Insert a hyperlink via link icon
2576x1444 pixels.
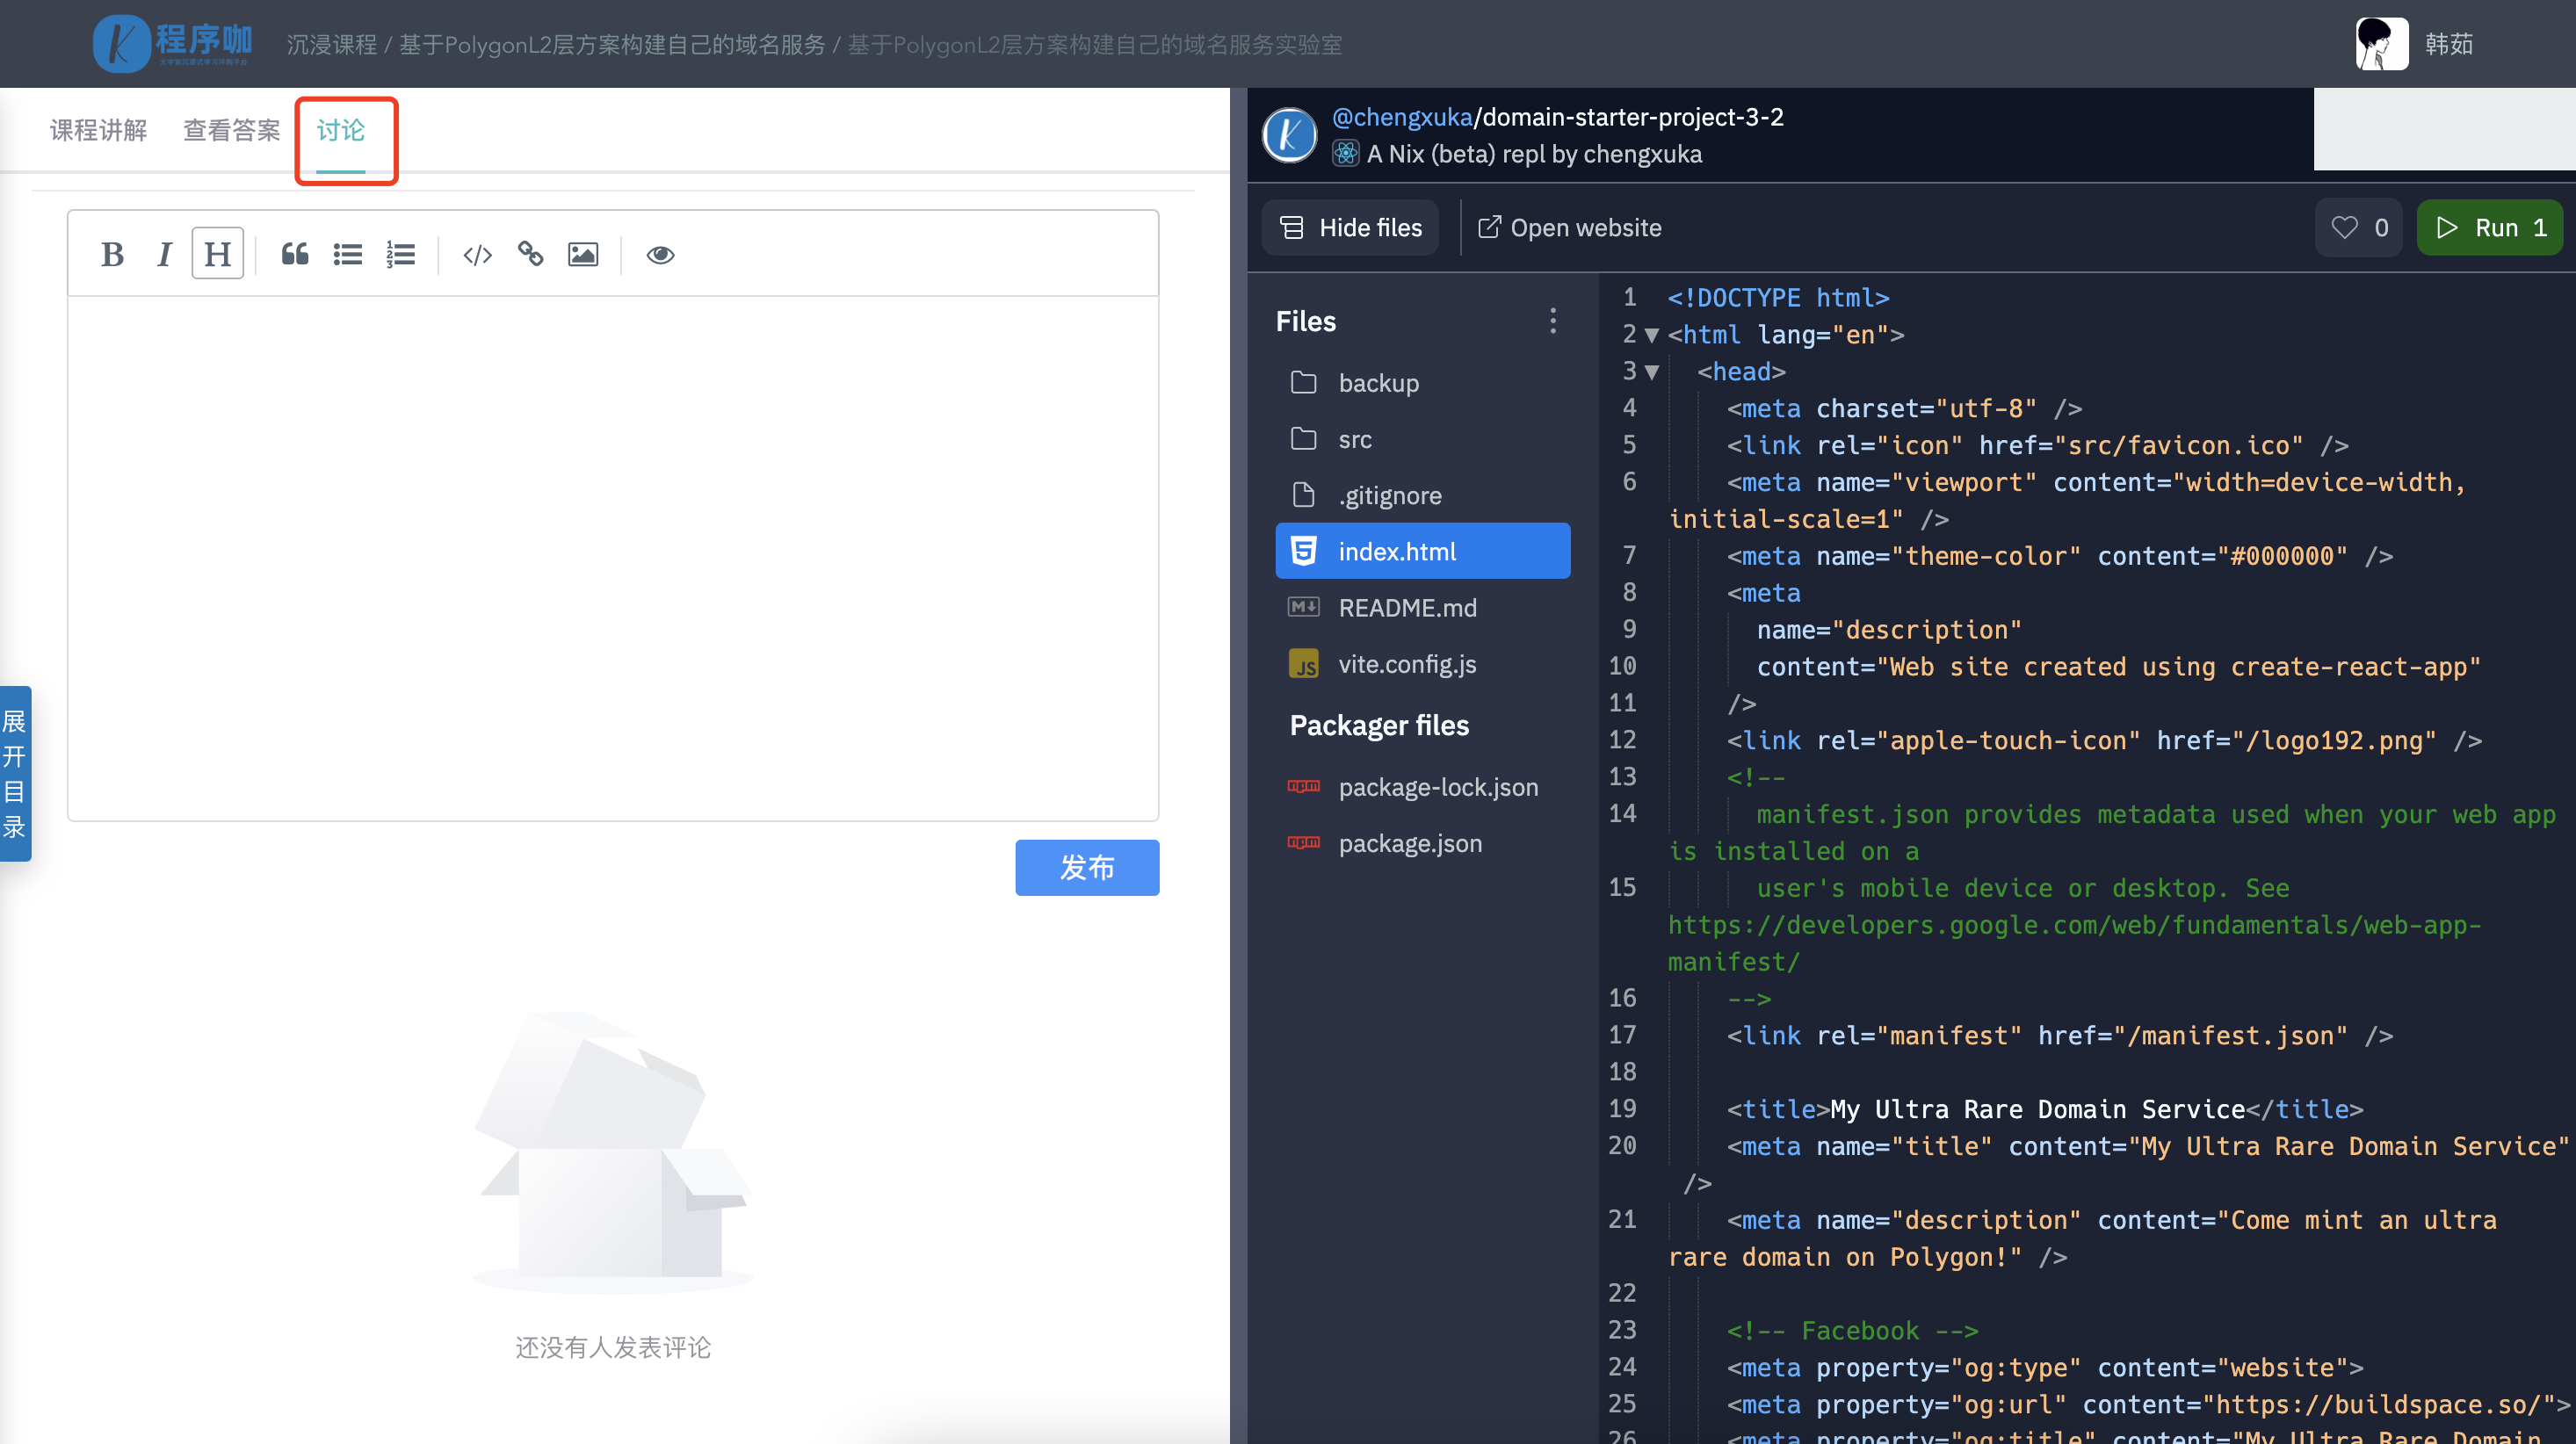click(x=530, y=255)
